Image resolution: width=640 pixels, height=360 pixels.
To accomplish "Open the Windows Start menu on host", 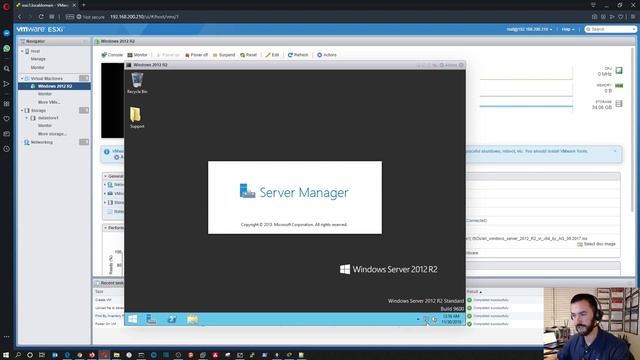I will click(6, 355).
